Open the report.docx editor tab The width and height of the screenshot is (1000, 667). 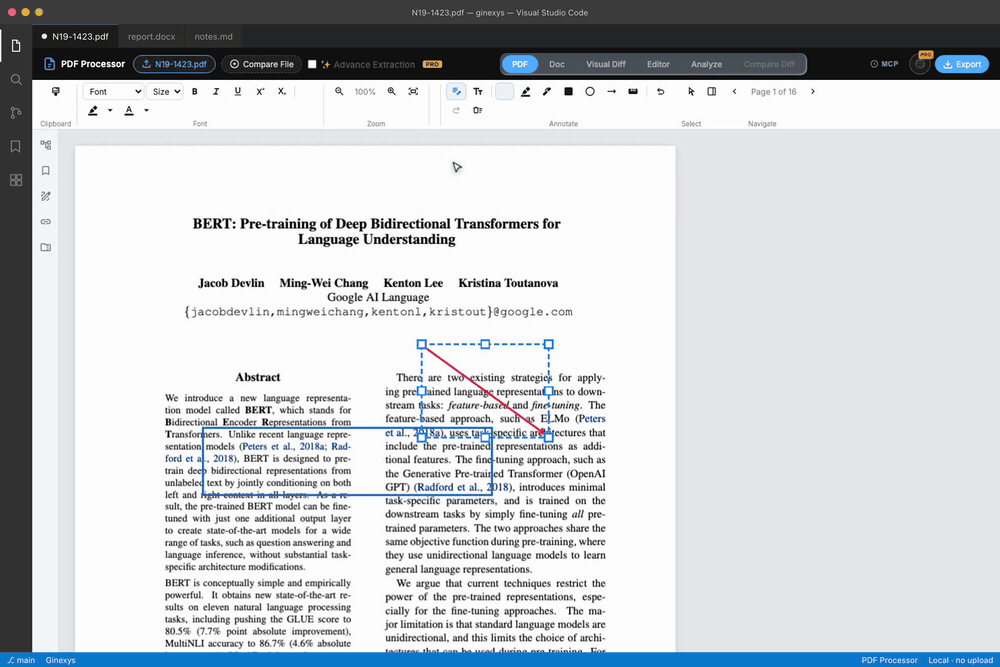point(151,36)
